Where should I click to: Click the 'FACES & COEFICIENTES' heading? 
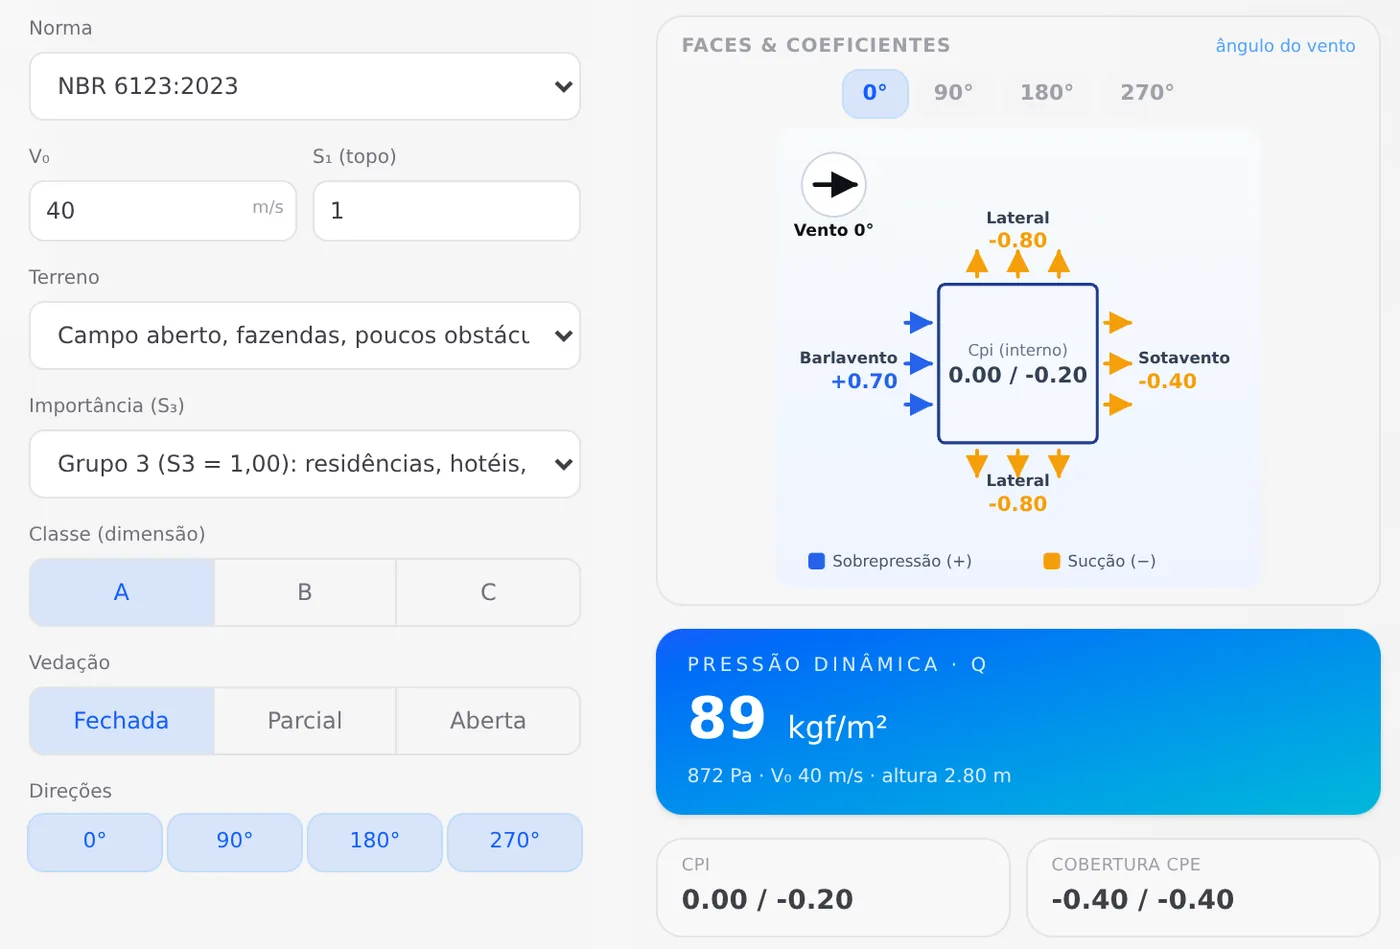click(816, 46)
